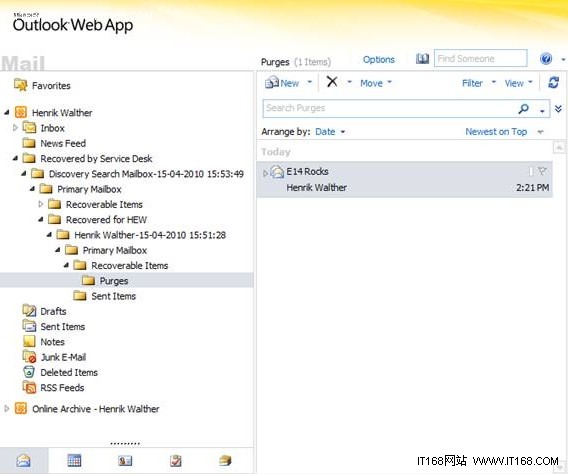Expand the E14 Rocks conversation arrow
The width and height of the screenshot is (568, 474).
click(x=265, y=173)
